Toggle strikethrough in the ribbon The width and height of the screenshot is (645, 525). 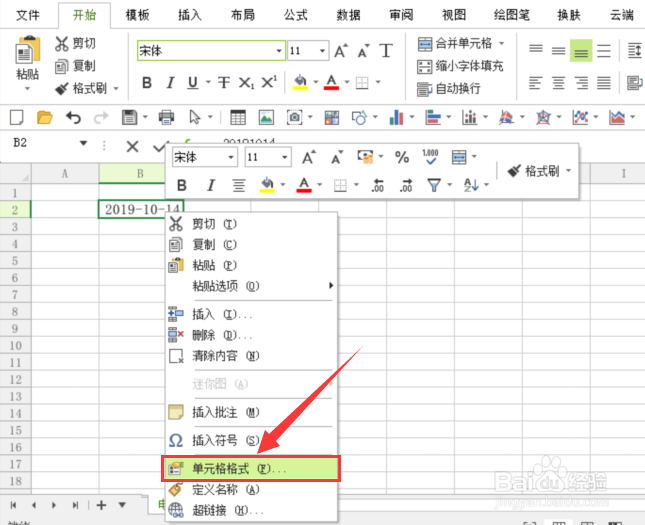pos(224,83)
